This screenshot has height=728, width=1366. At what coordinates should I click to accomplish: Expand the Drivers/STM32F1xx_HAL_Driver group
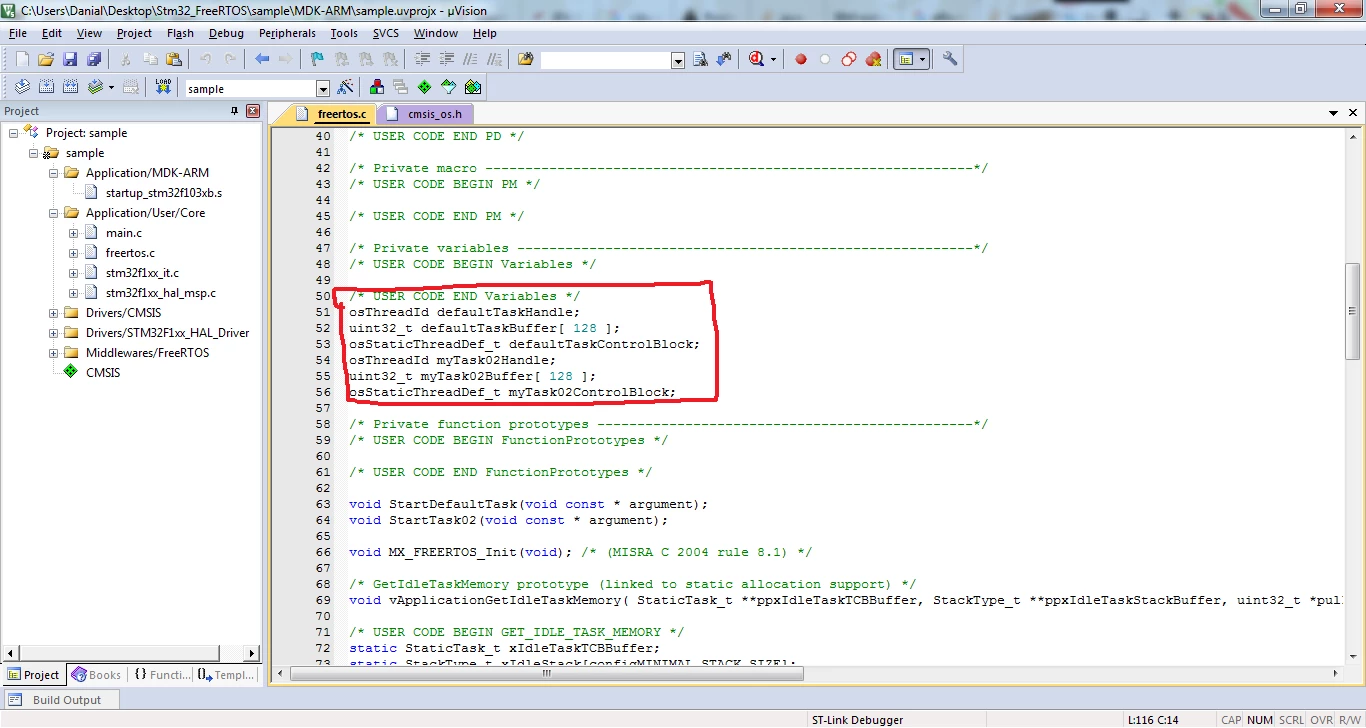[54, 333]
